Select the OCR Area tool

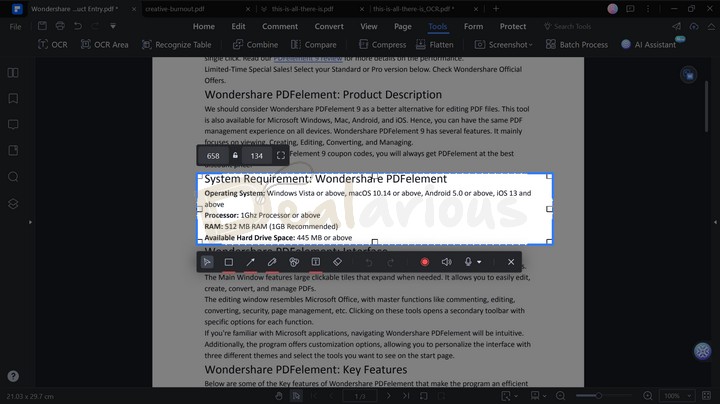(x=105, y=45)
